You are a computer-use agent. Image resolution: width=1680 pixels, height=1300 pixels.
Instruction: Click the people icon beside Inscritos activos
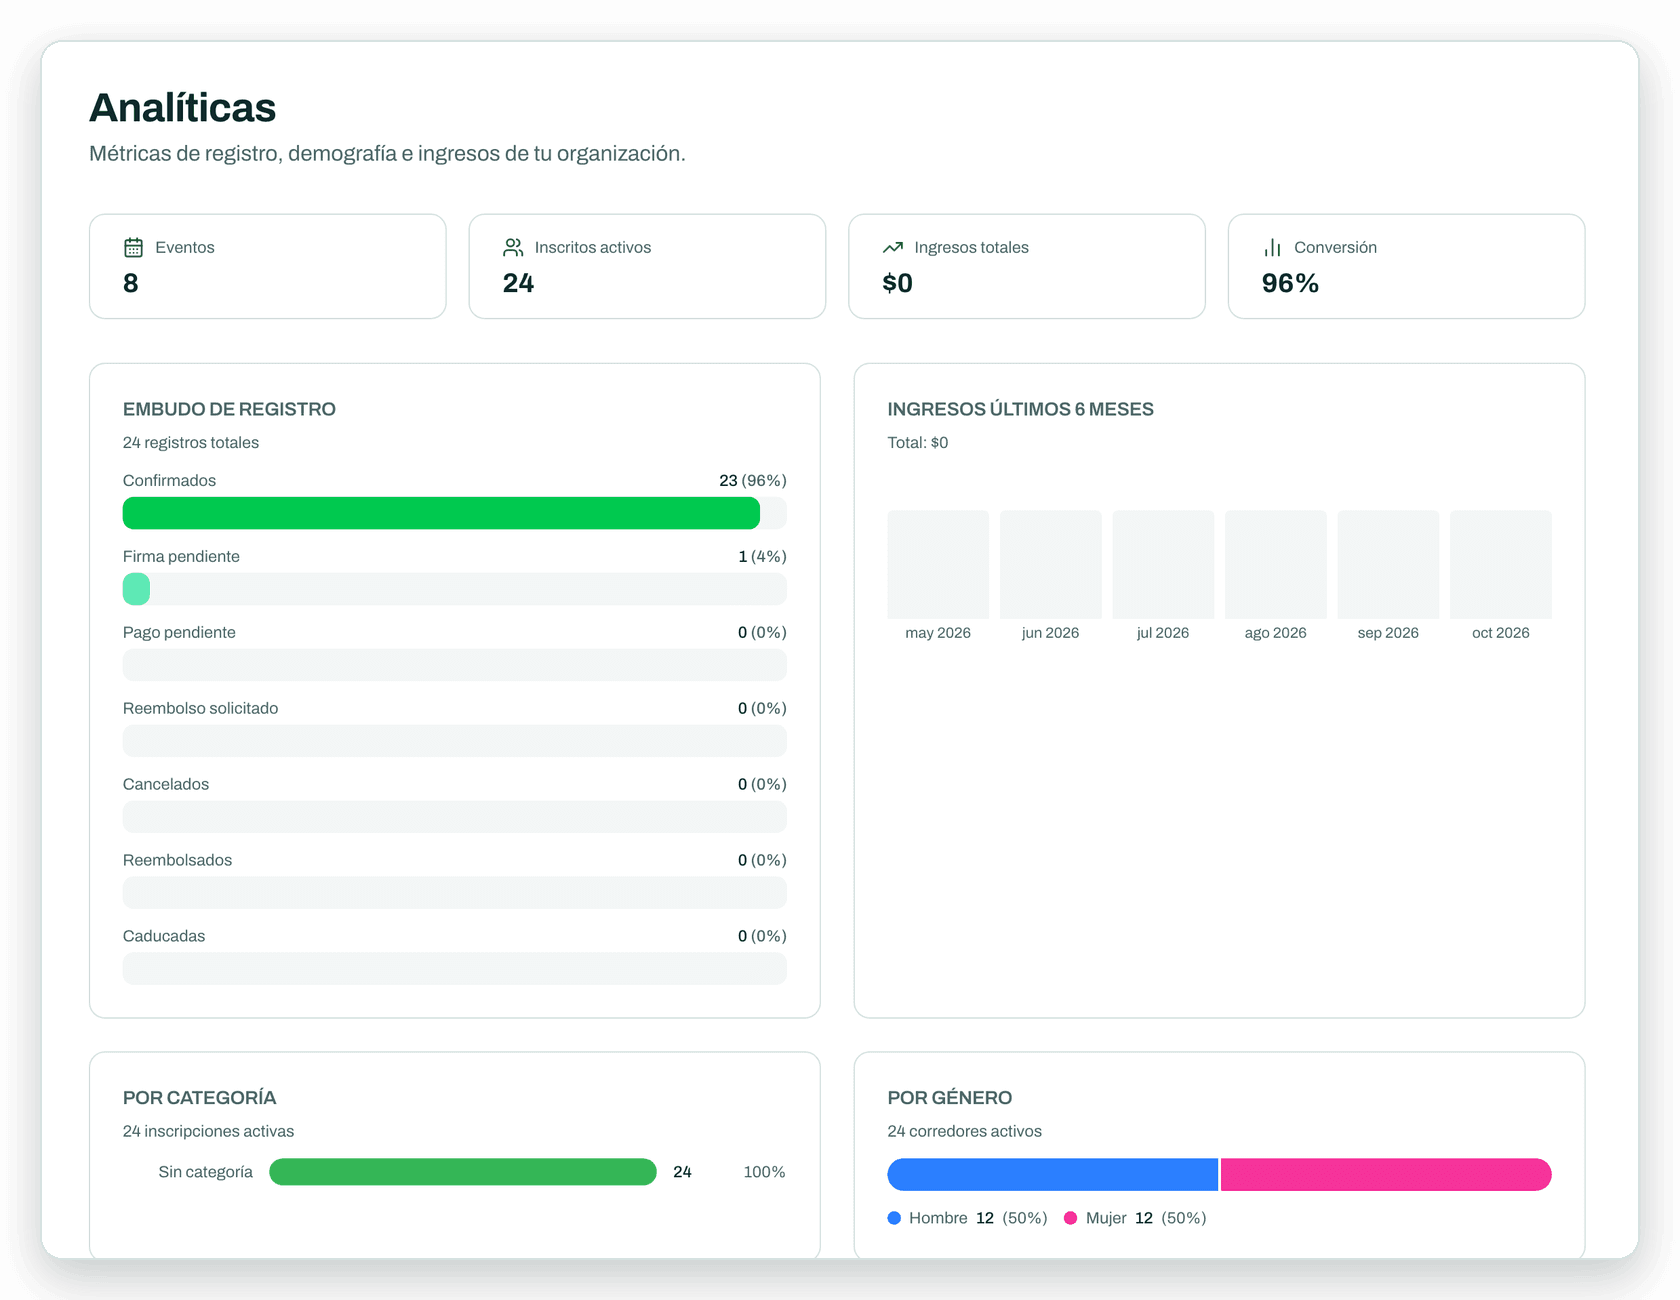coord(513,247)
